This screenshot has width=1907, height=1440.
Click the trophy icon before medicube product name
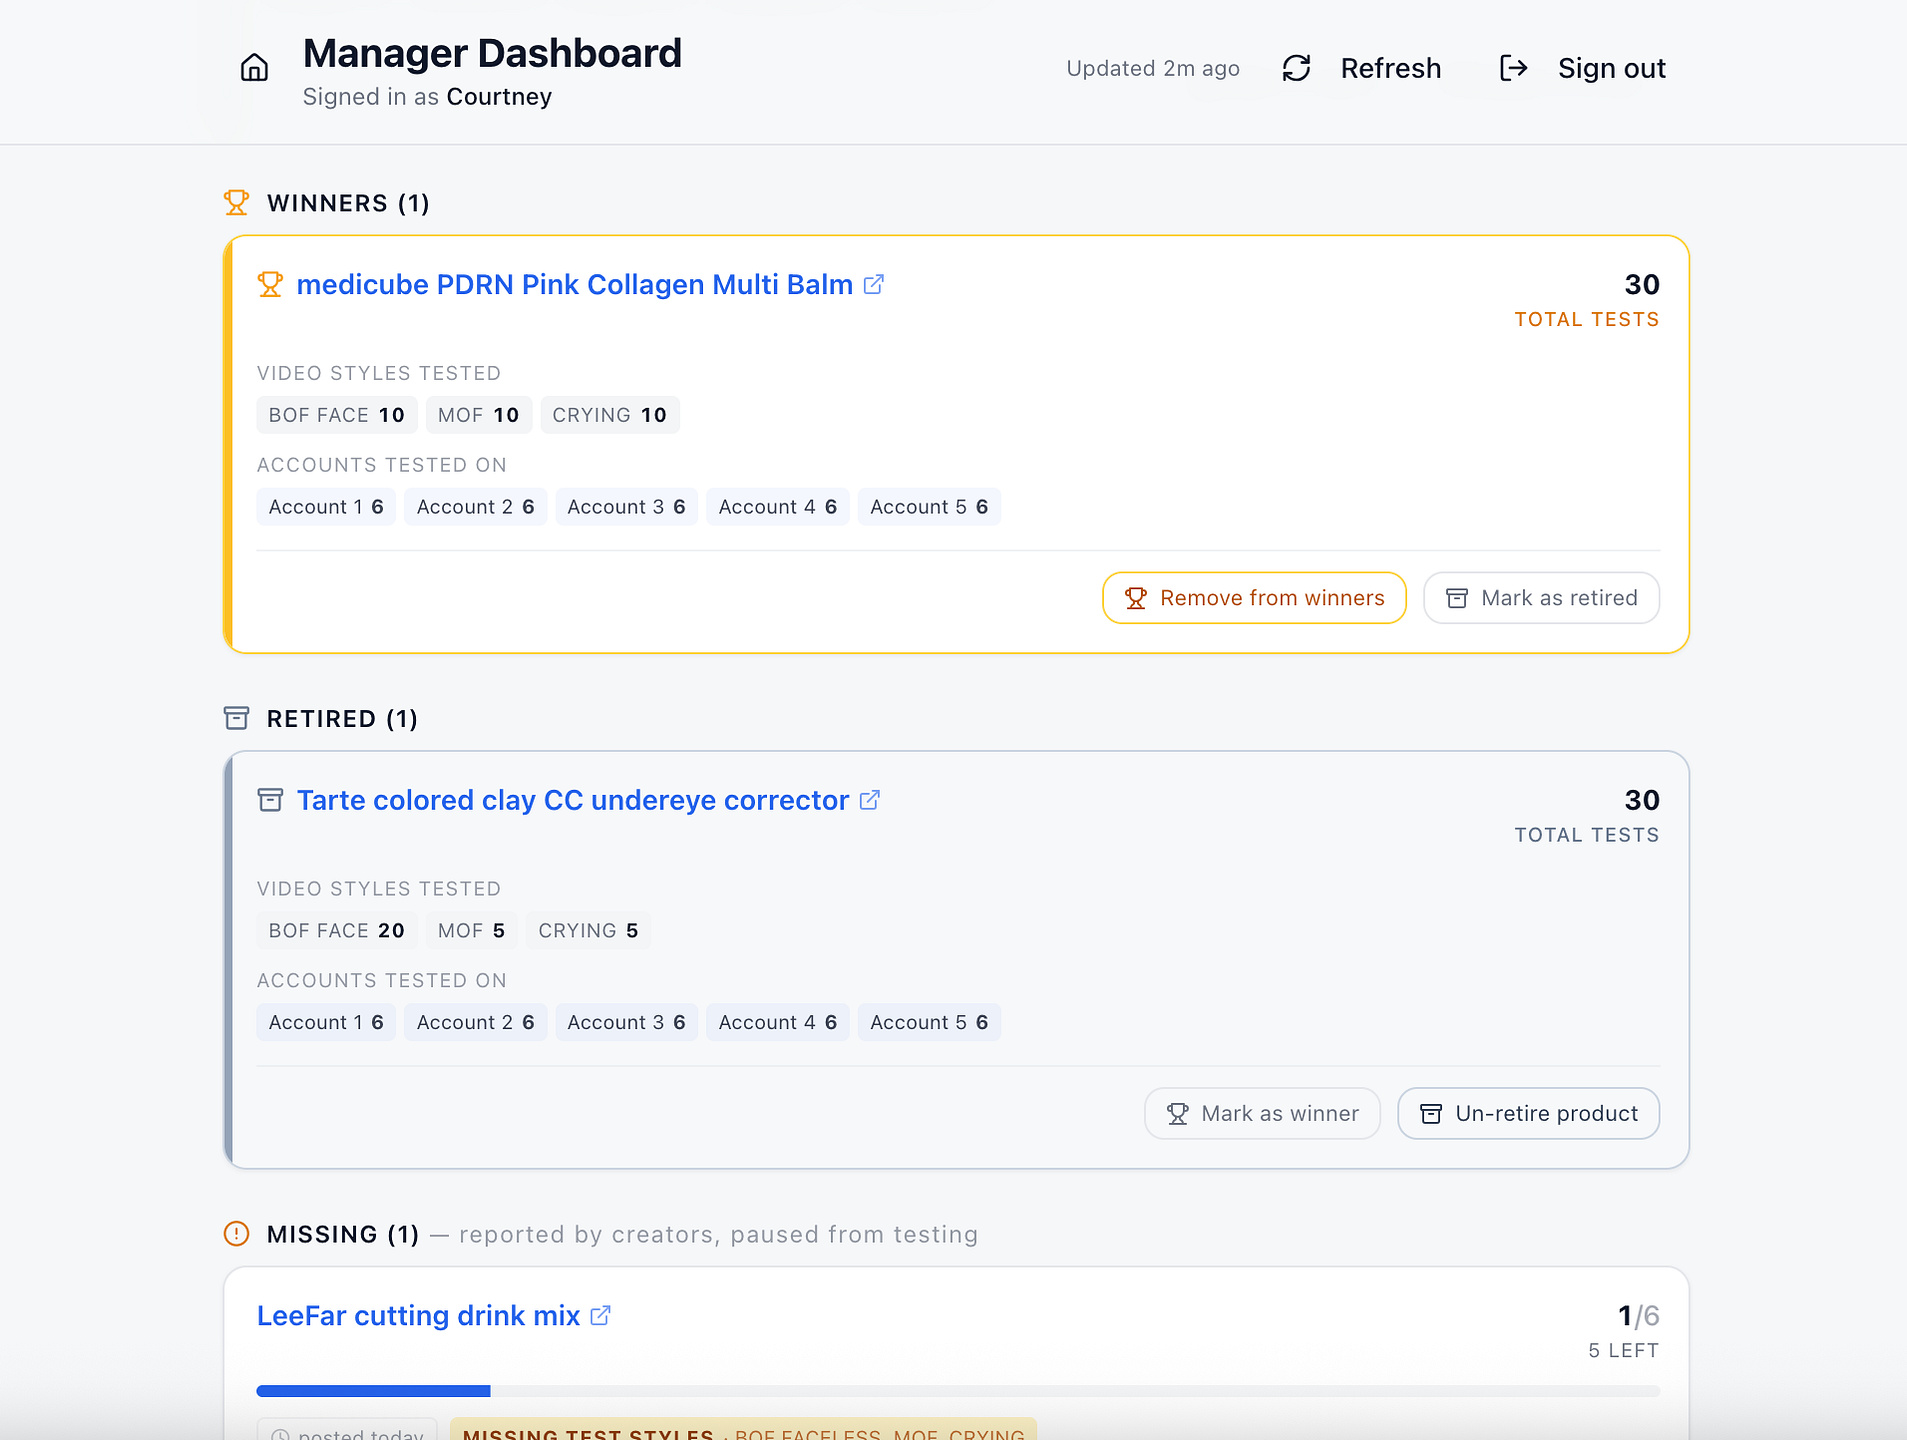click(x=270, y=285)
